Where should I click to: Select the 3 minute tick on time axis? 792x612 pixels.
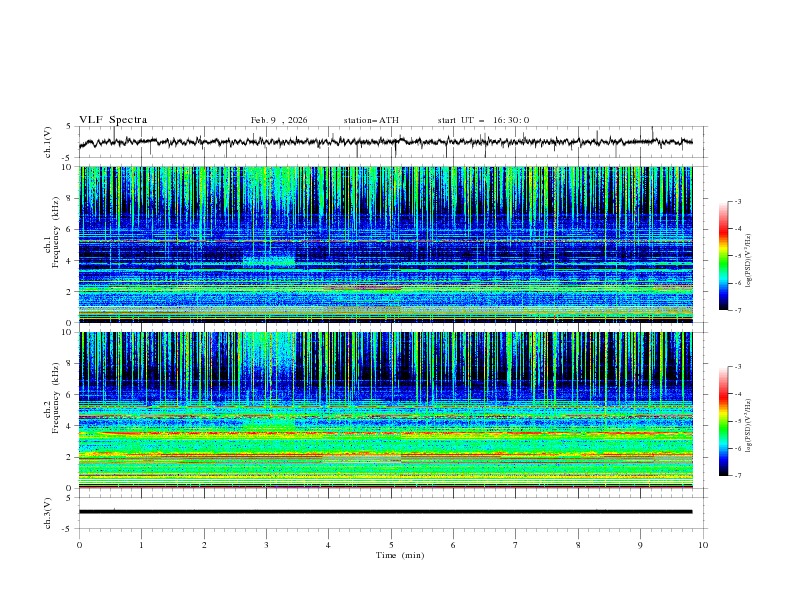266,544
